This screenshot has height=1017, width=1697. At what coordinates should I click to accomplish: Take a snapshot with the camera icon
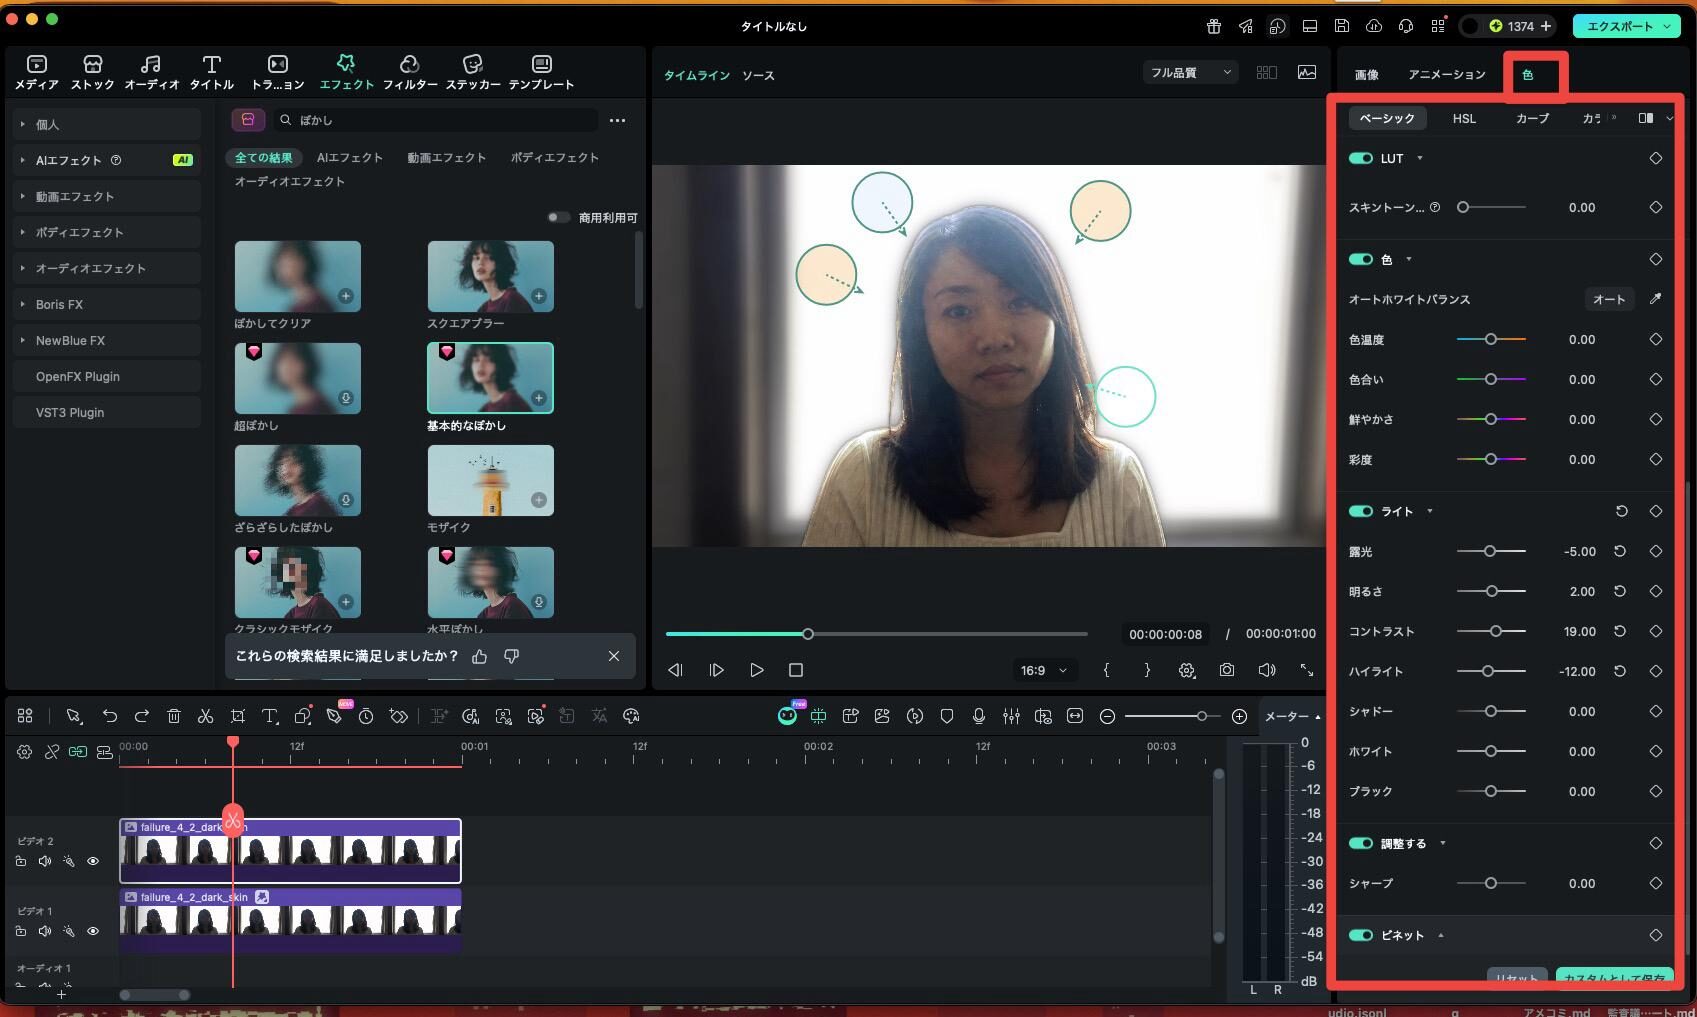1227,670
